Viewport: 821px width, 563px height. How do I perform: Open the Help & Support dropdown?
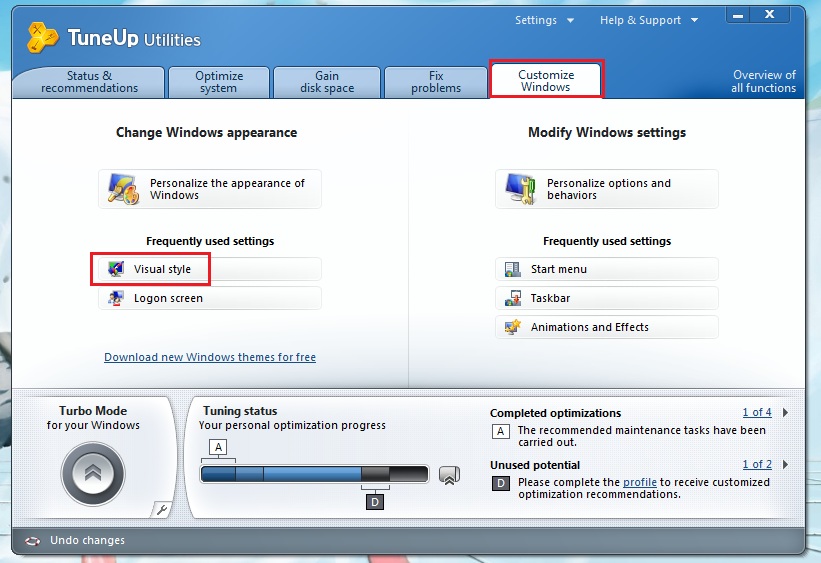pyautogui.click(x=649, y=20)
